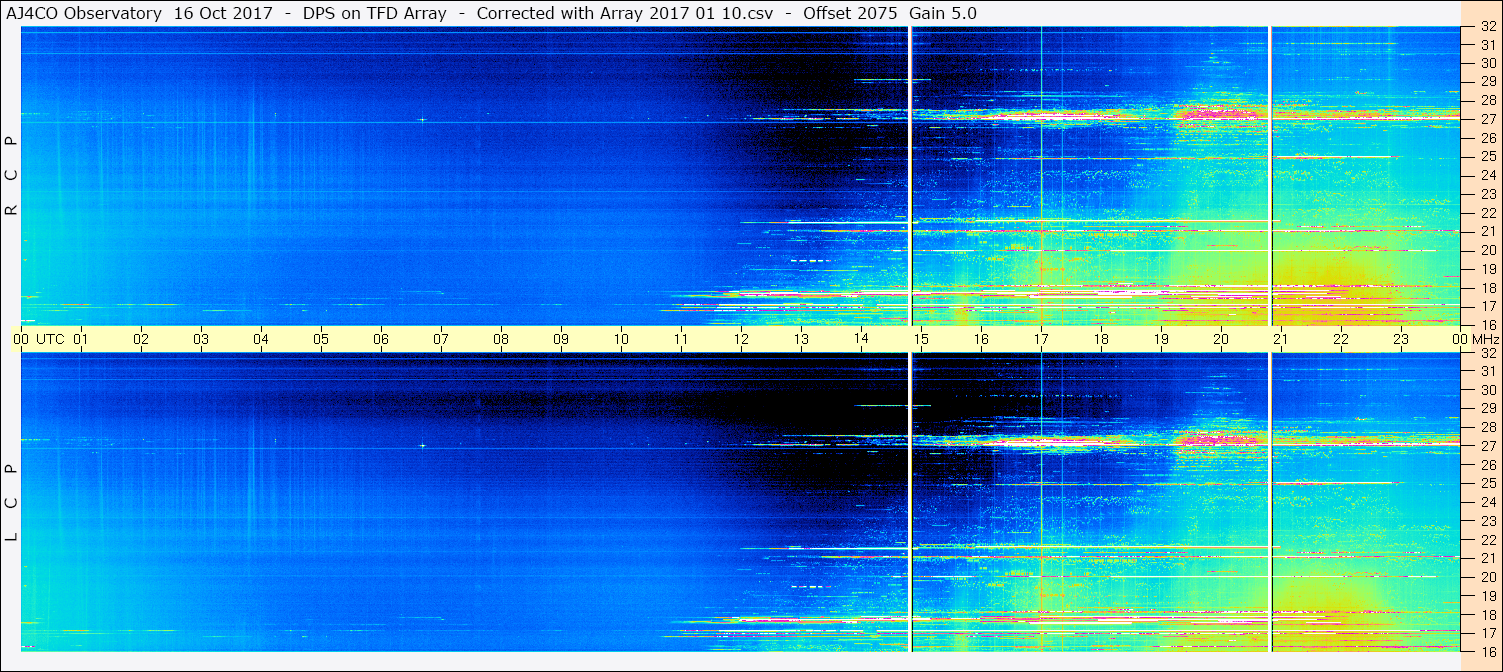Image resolution: width=1503 pixels, height=672 pixels.
Task: Click the 30 MHz label of the RCP scale
Action: click(1488, 63)
